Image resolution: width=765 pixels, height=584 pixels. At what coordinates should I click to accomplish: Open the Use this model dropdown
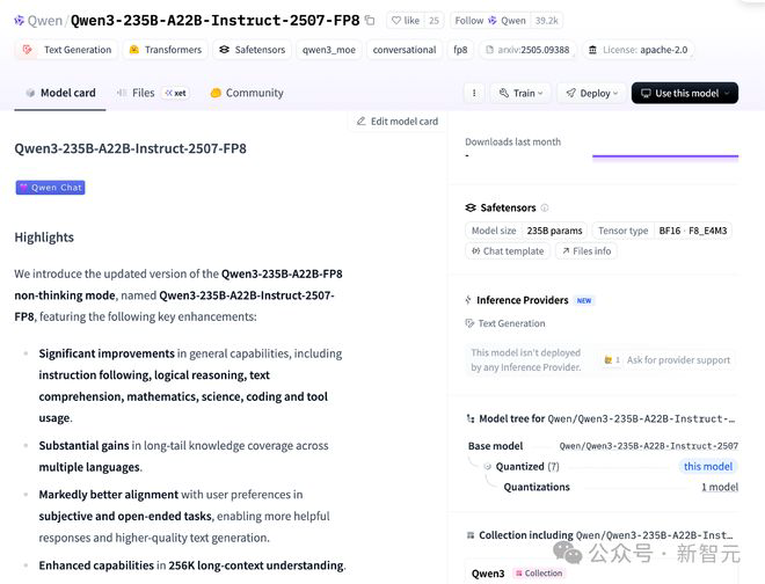point(684,93)
